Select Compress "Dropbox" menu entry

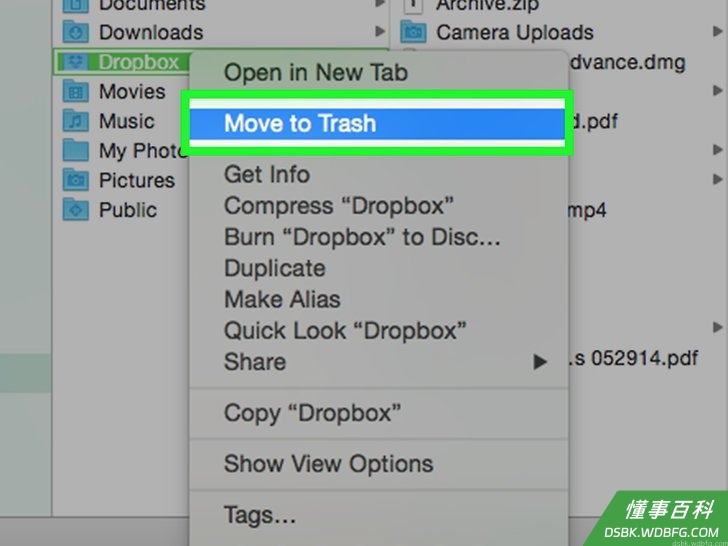coord(378,206)
